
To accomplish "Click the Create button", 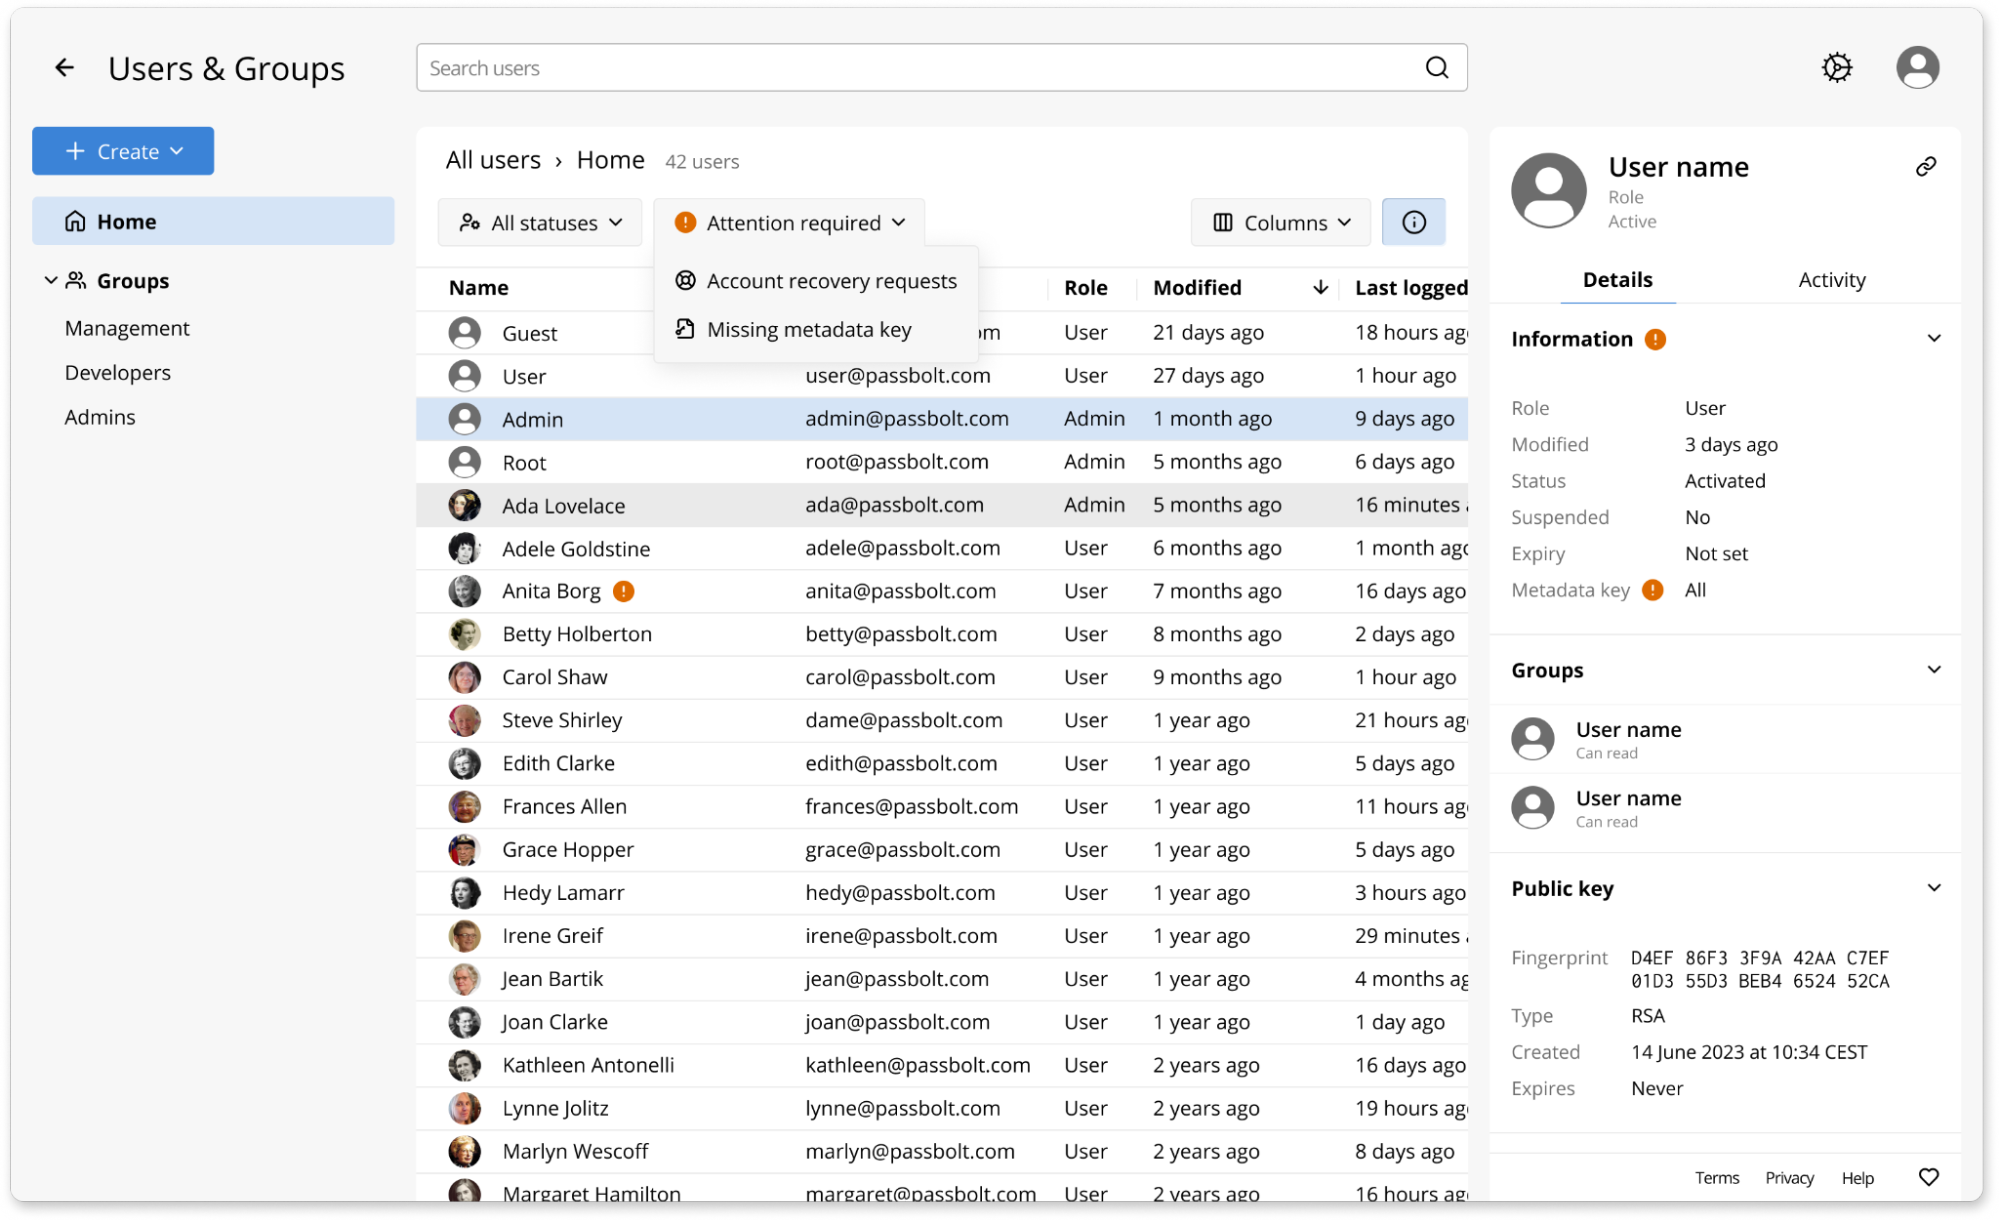I will click(123, 151).
